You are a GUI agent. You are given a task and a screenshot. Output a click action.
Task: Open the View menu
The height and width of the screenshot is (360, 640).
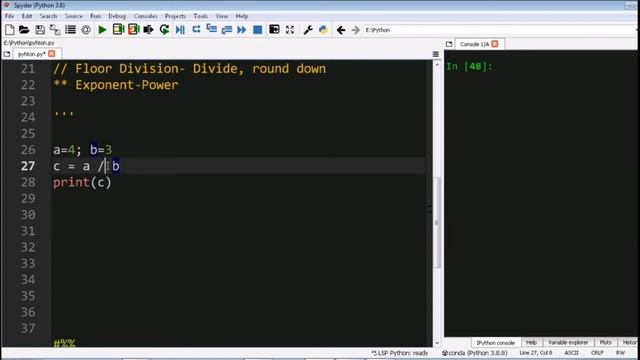point(222,16)
